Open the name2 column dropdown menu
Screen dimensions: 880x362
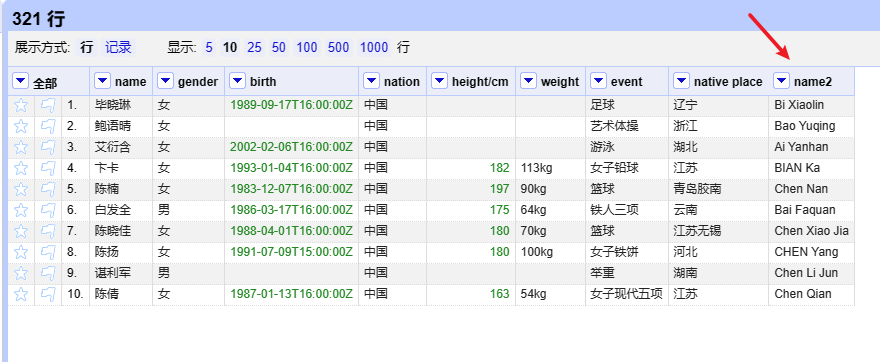click(x=782, y=81)
